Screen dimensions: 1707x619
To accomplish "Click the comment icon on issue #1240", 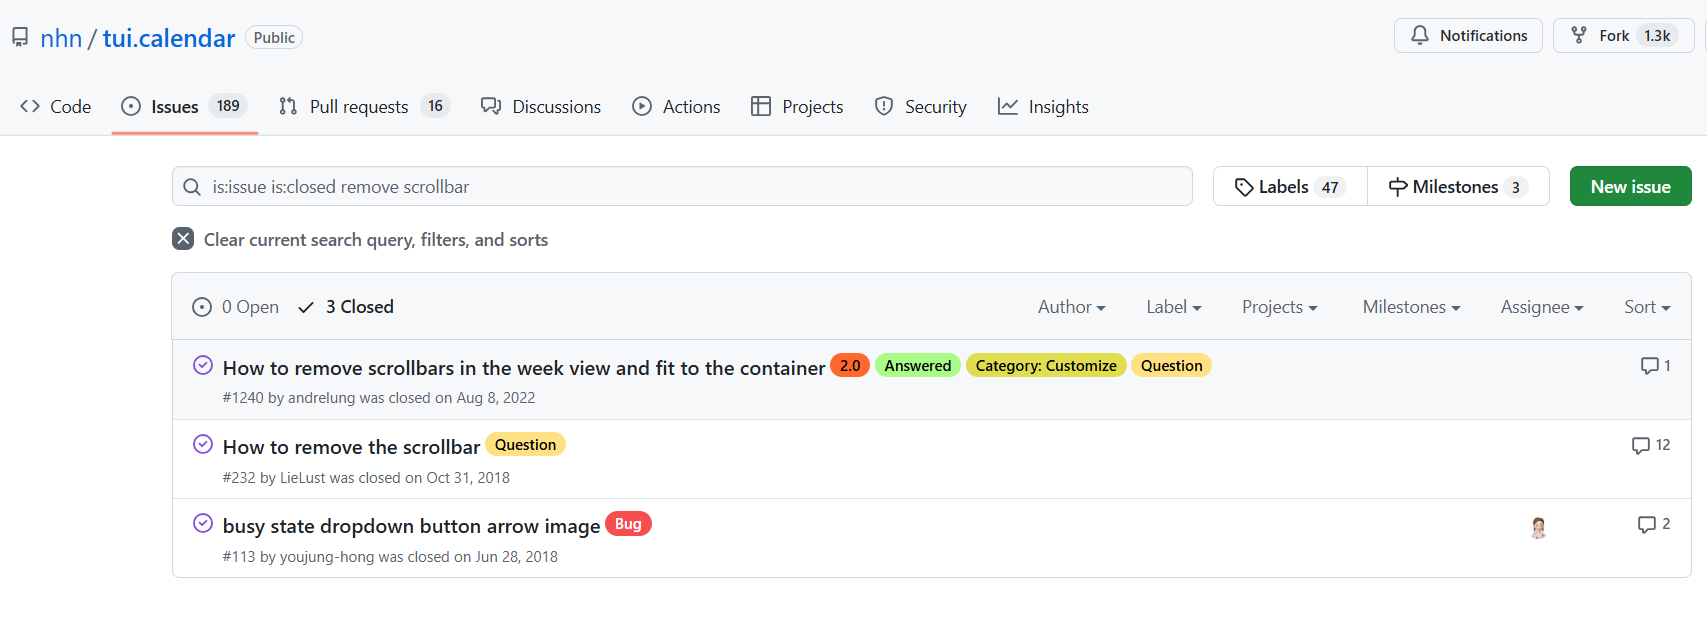I will click(x=1649, y=366).
